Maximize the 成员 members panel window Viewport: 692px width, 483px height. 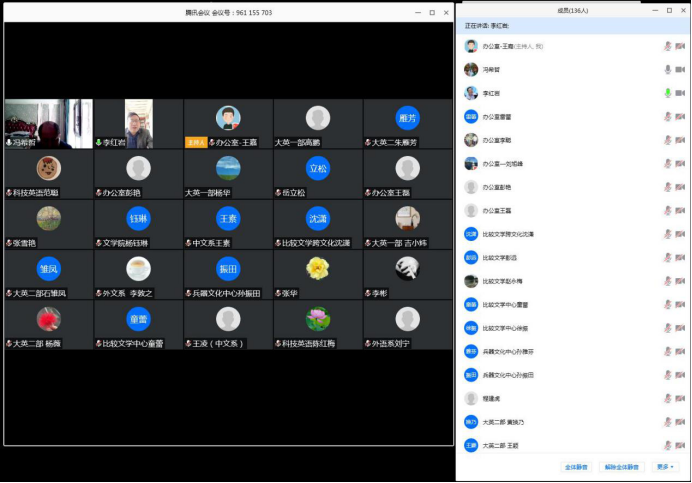(666, 10)
